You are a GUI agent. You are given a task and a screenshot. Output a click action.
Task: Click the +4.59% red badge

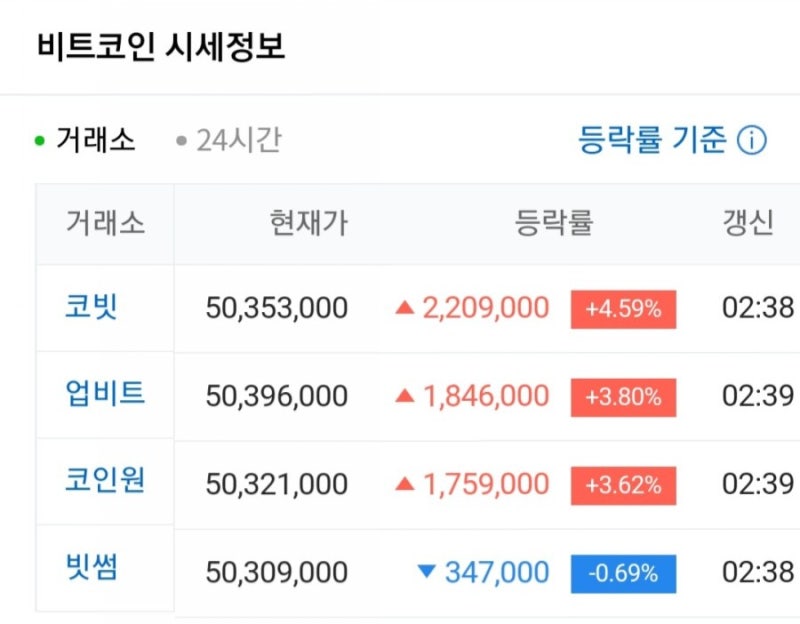[x=623, y=309]
